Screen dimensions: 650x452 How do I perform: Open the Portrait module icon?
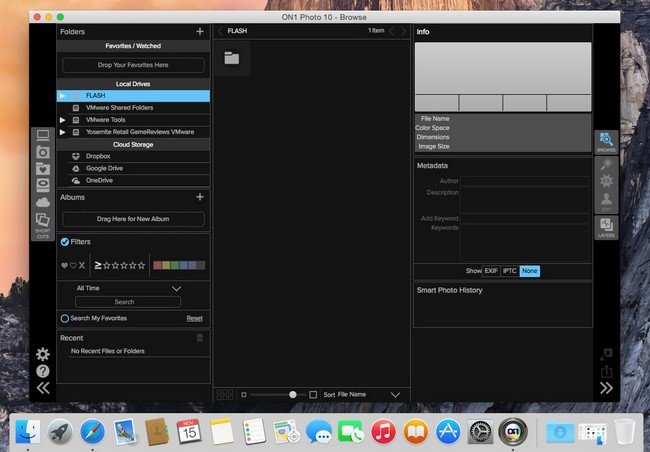[x=606, y=199]
